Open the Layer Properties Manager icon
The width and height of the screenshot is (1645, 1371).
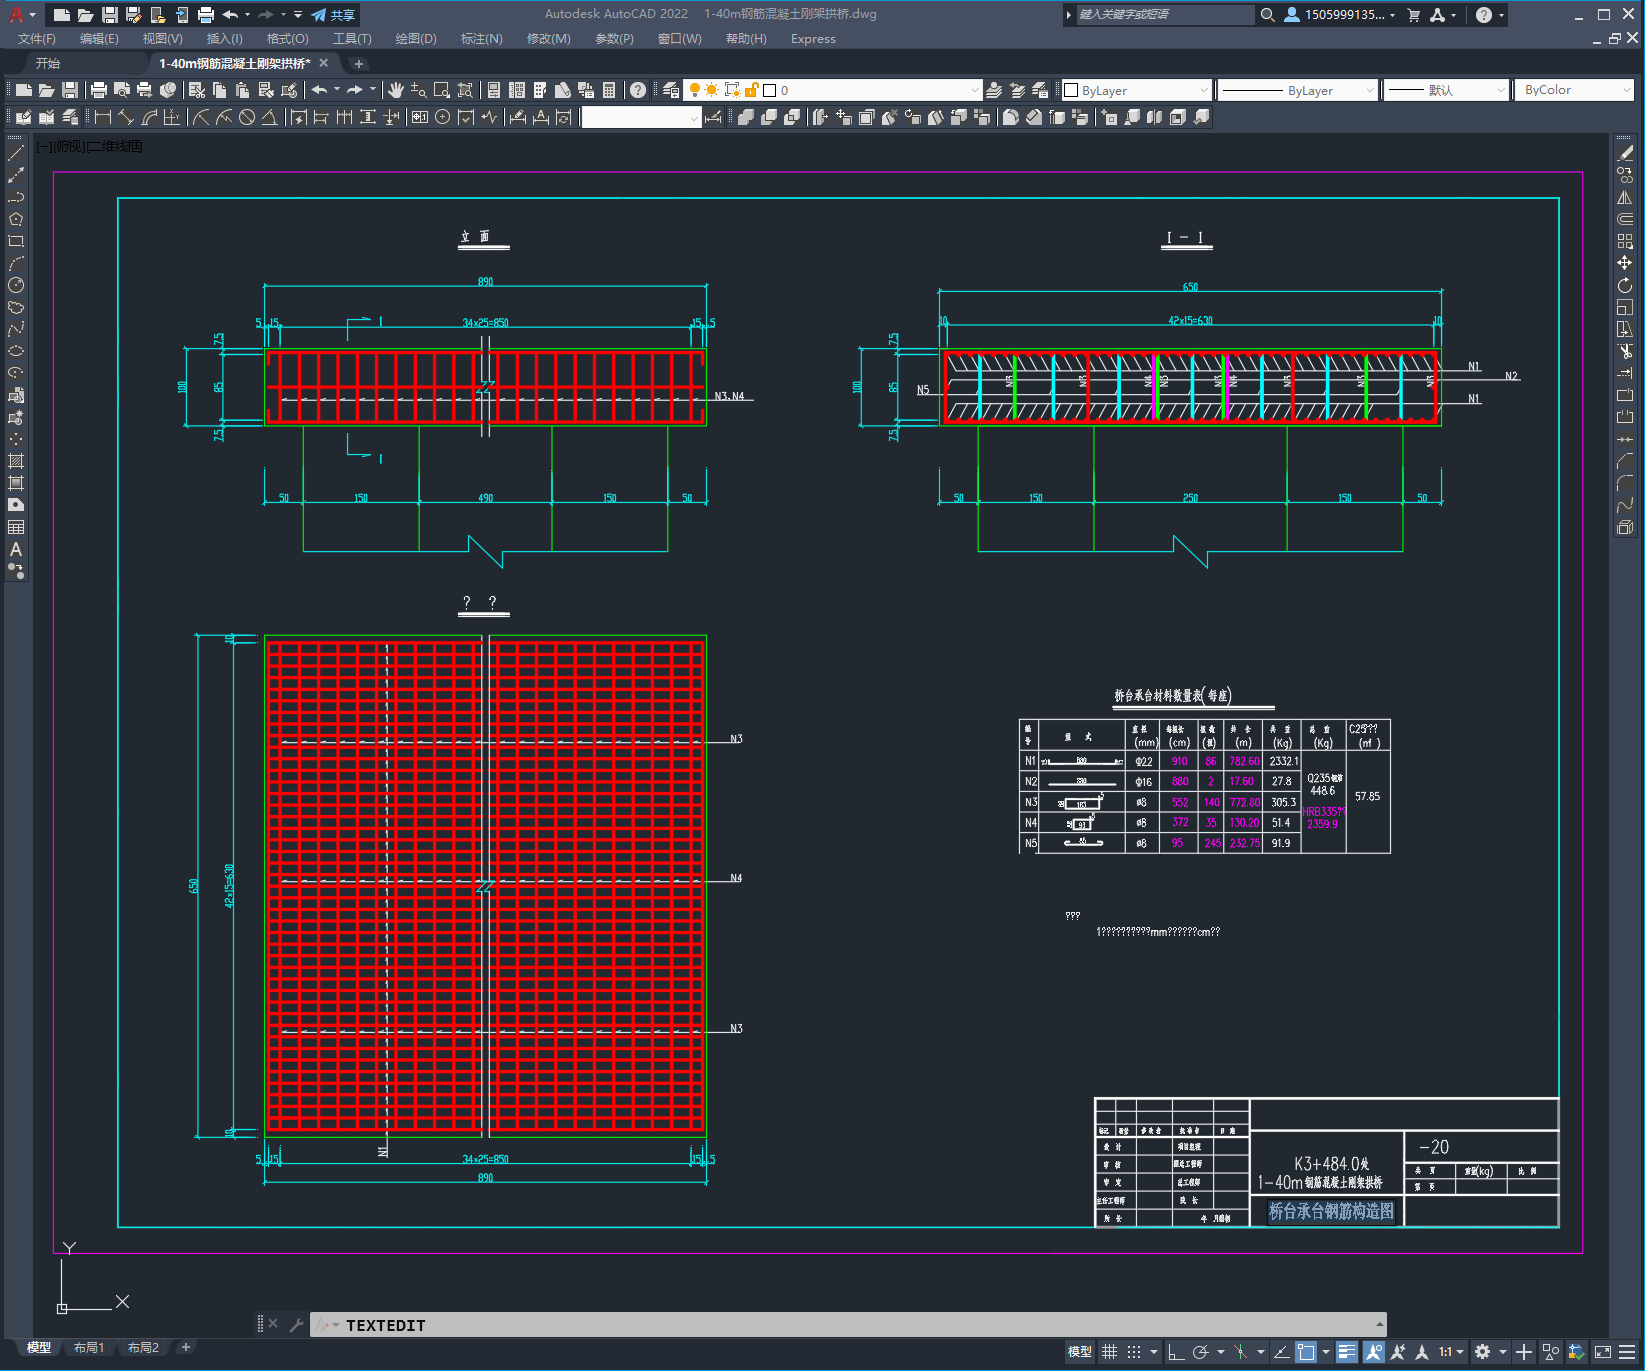tap(671, 90)
